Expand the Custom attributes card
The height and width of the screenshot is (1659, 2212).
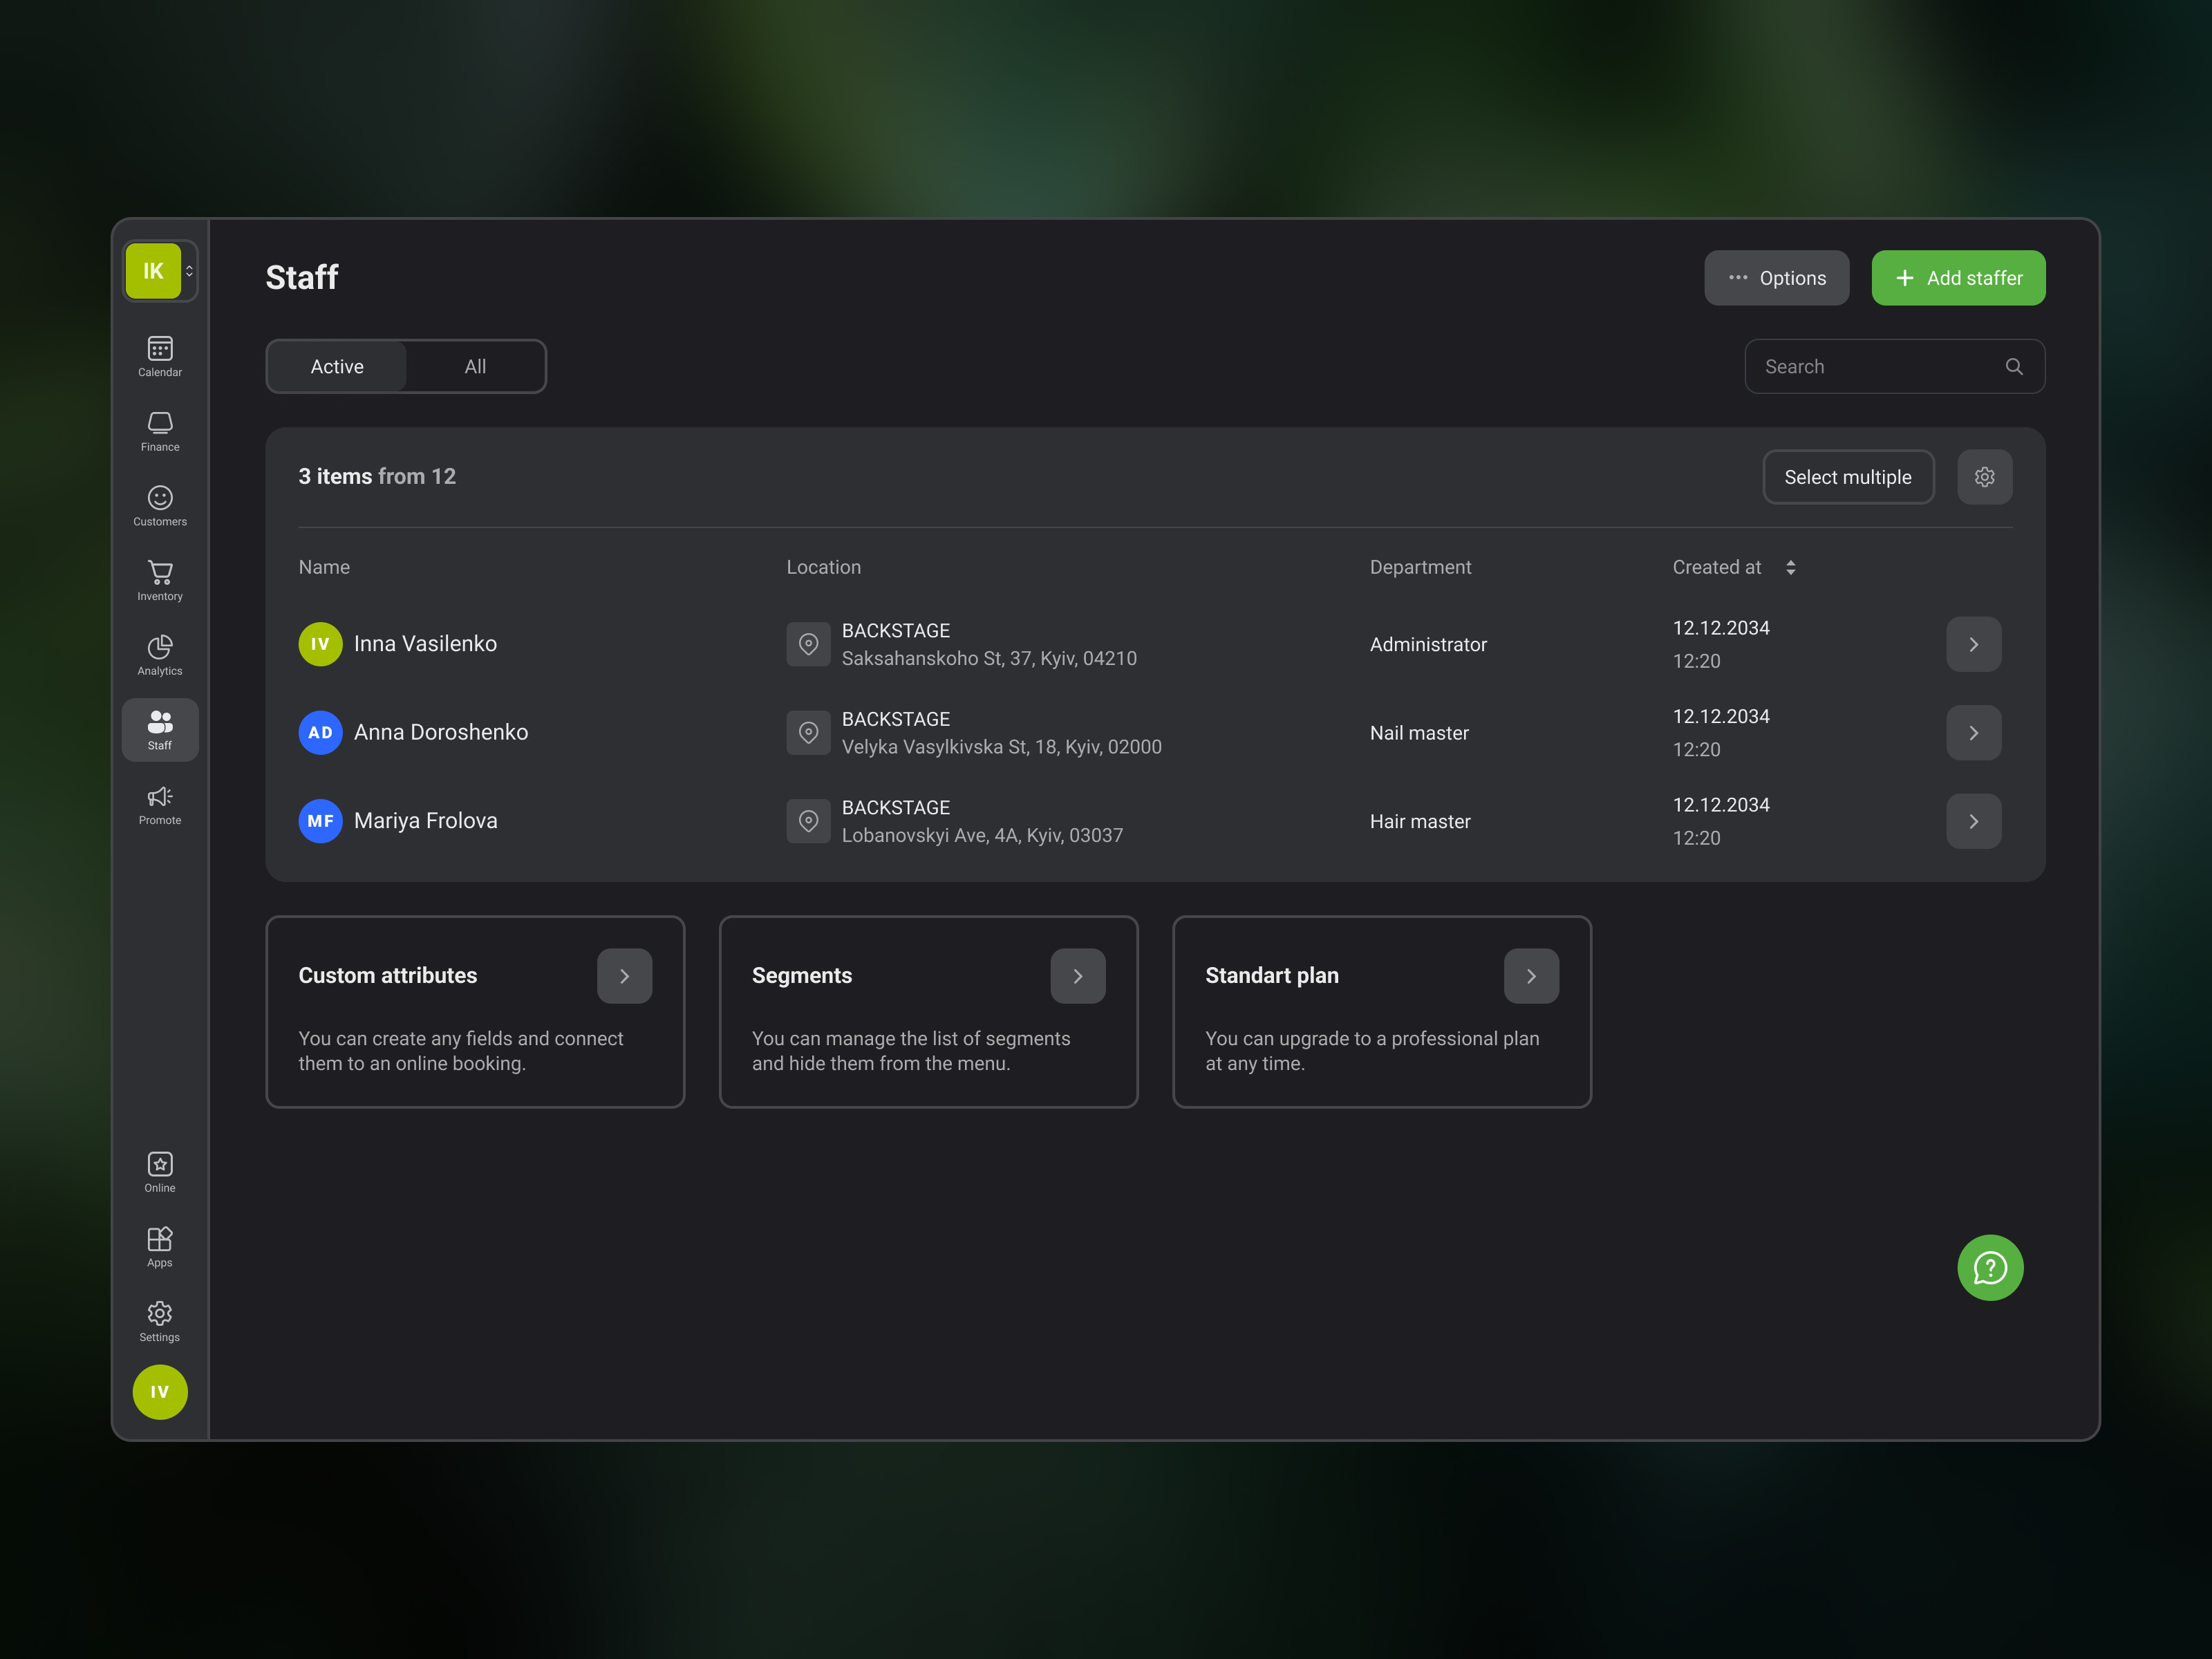coord(624,975)
